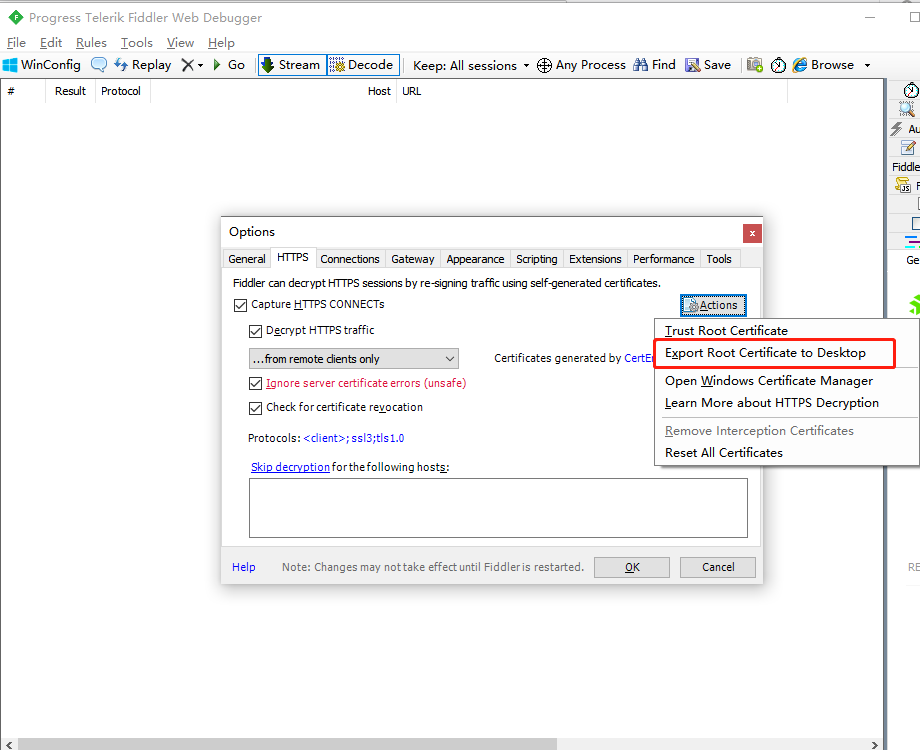
Task: Click the FiddlerScript JS icon
Action: point(902,185)
